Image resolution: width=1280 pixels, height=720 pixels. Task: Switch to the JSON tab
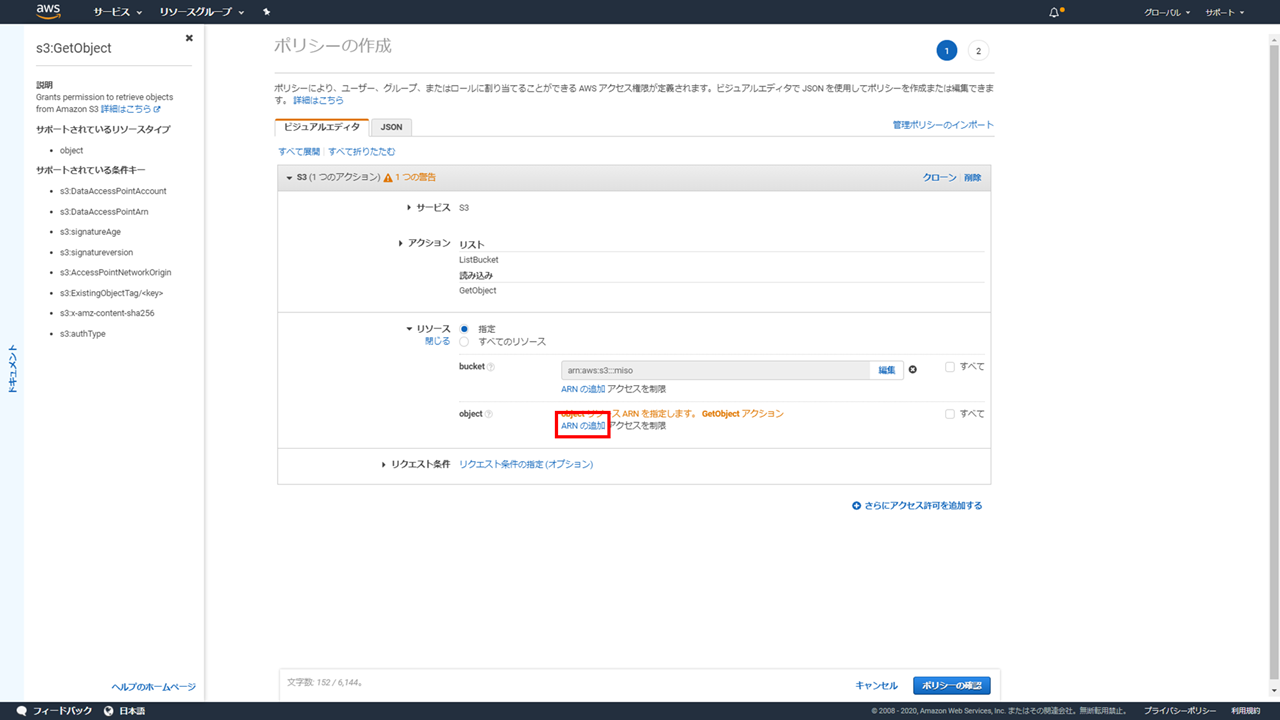tap(391, 127)
